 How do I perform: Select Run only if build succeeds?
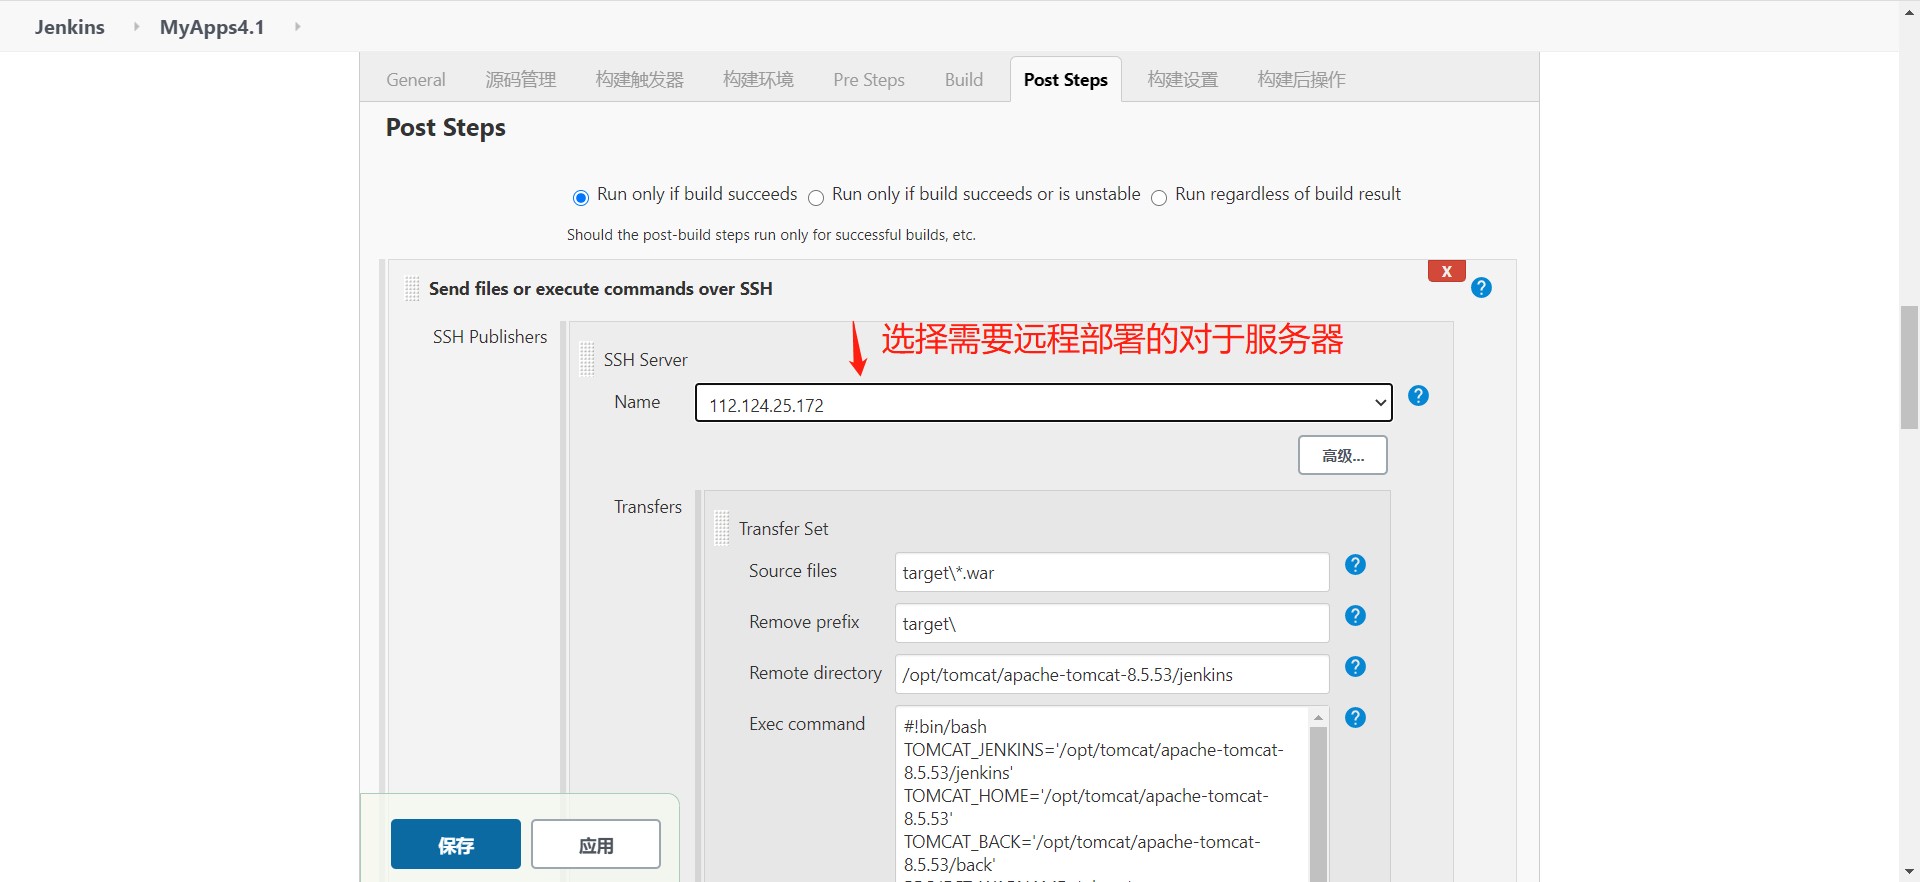(x=581, y=198)
